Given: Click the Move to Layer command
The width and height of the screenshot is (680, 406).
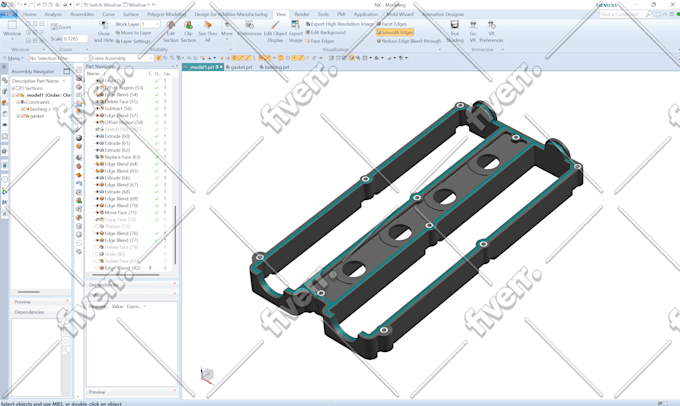Looking at the screenshot, I should [x=133, y=33].
